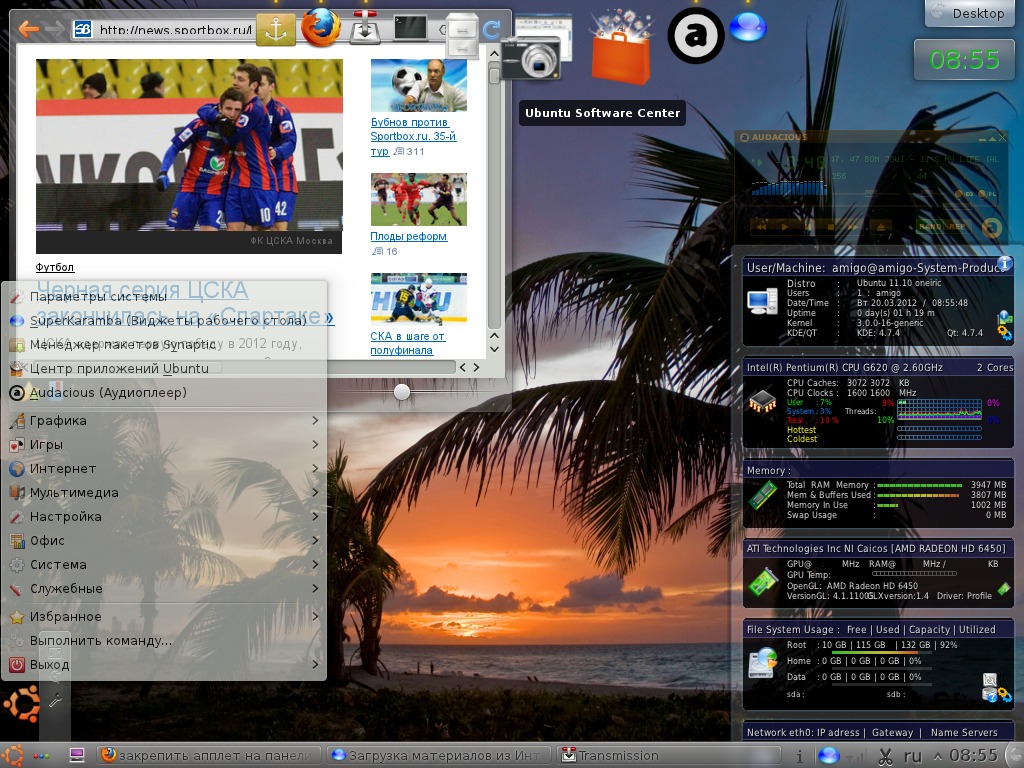Viewport: 1024px width, 768px height.
Task: Click the info icon on User/Machine widget
Action: tap(1004, 264)
